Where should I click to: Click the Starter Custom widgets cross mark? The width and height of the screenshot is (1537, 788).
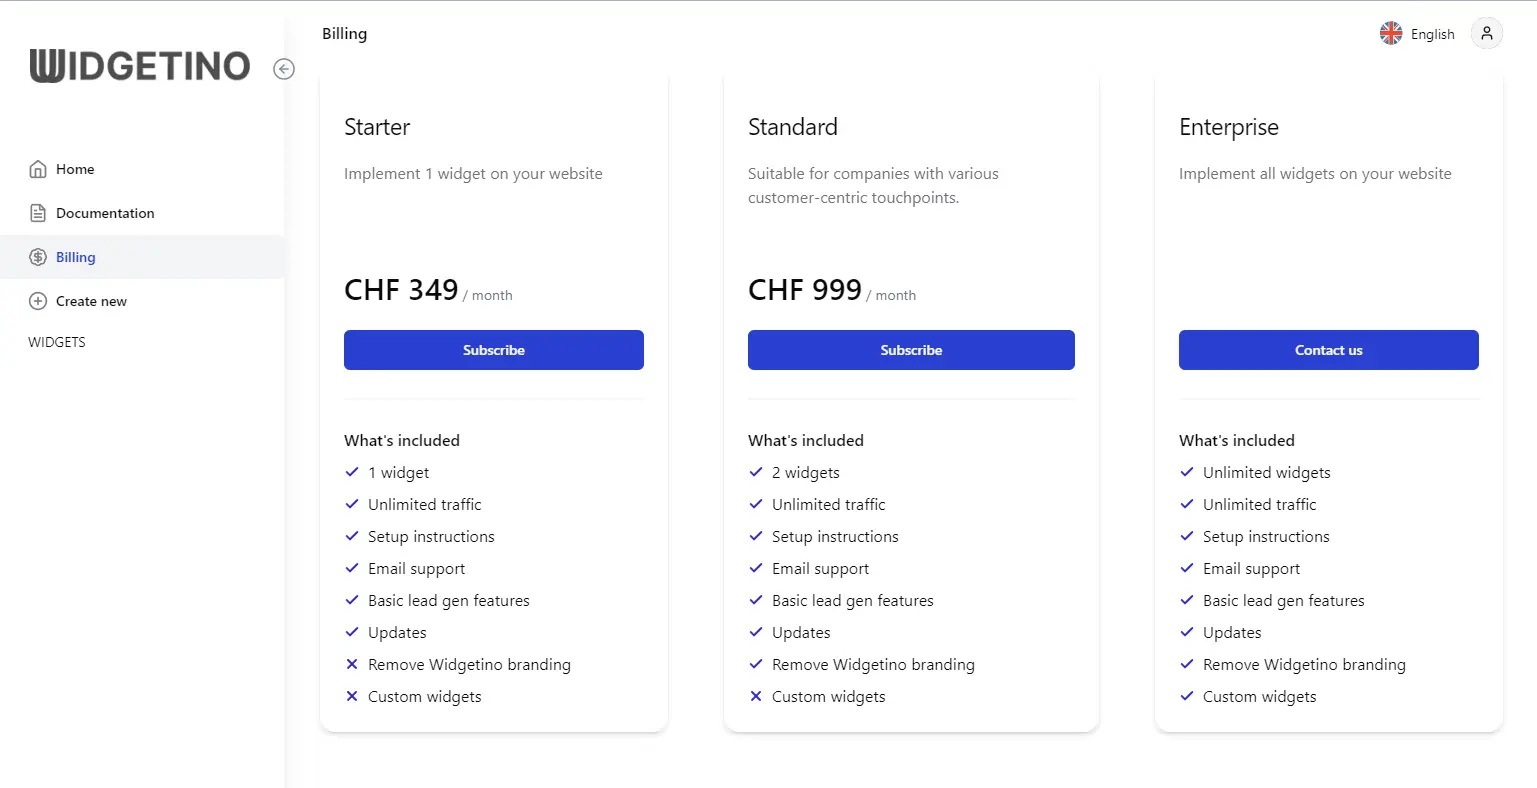pyautogui.click(x=352, y=696)
